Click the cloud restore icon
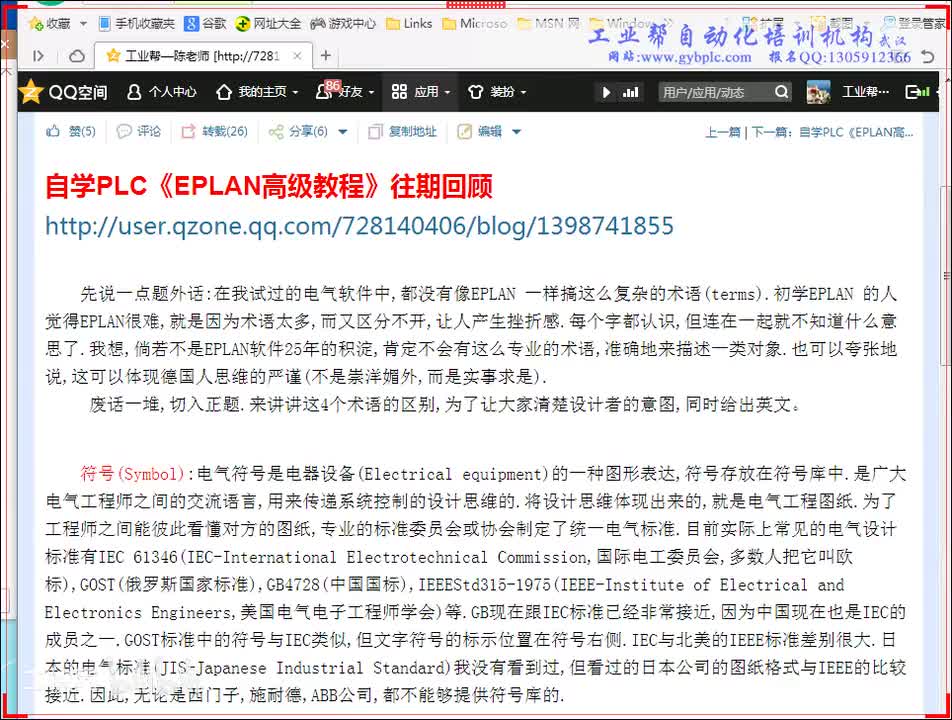The height and width of the screenshot is (720, 952). [x=76, y=56]
